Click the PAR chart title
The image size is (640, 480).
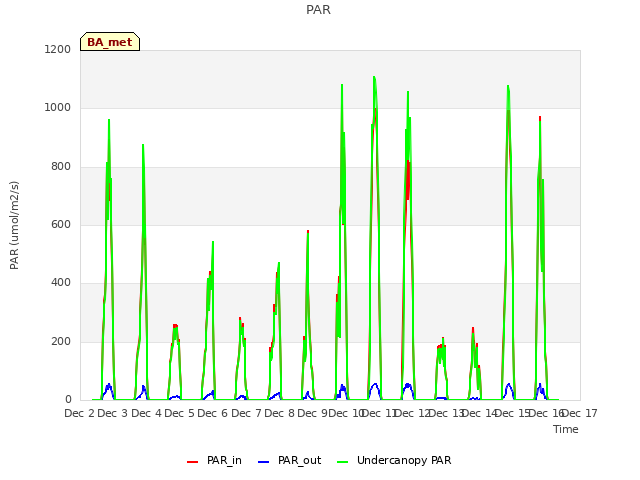point(318,10)
